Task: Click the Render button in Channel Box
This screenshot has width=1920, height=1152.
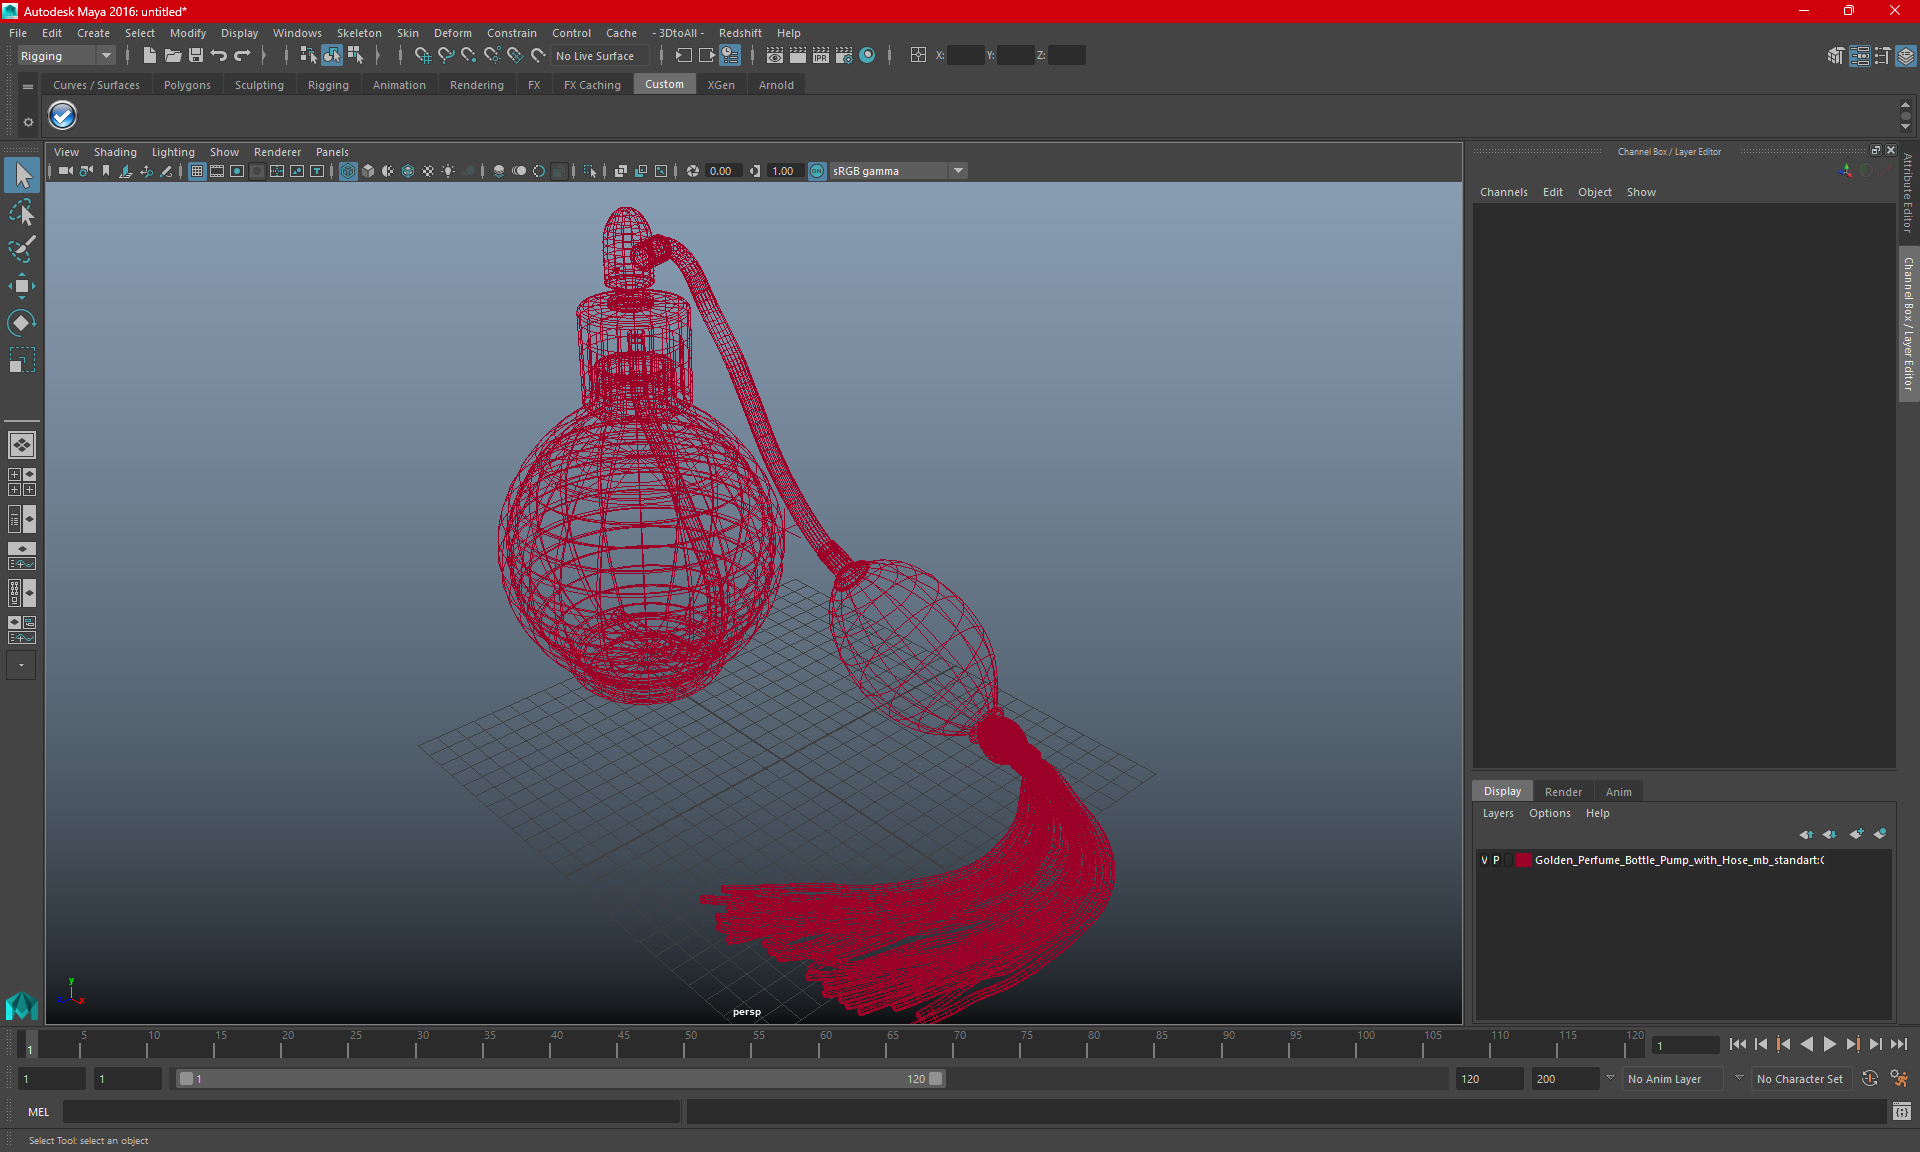Action: point(1563,790)
